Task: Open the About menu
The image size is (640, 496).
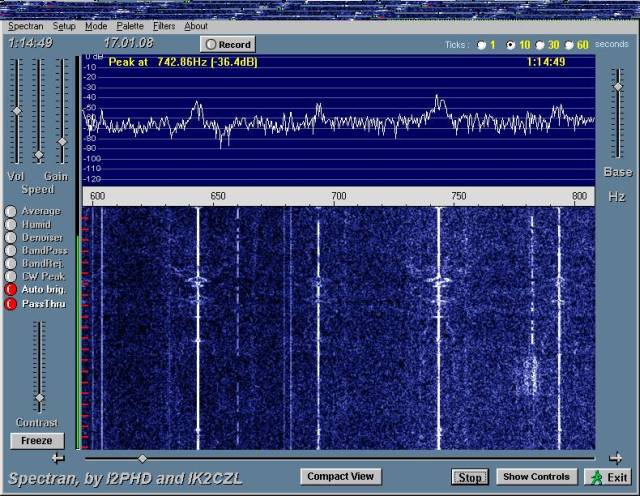Action: tap(196, 26)
